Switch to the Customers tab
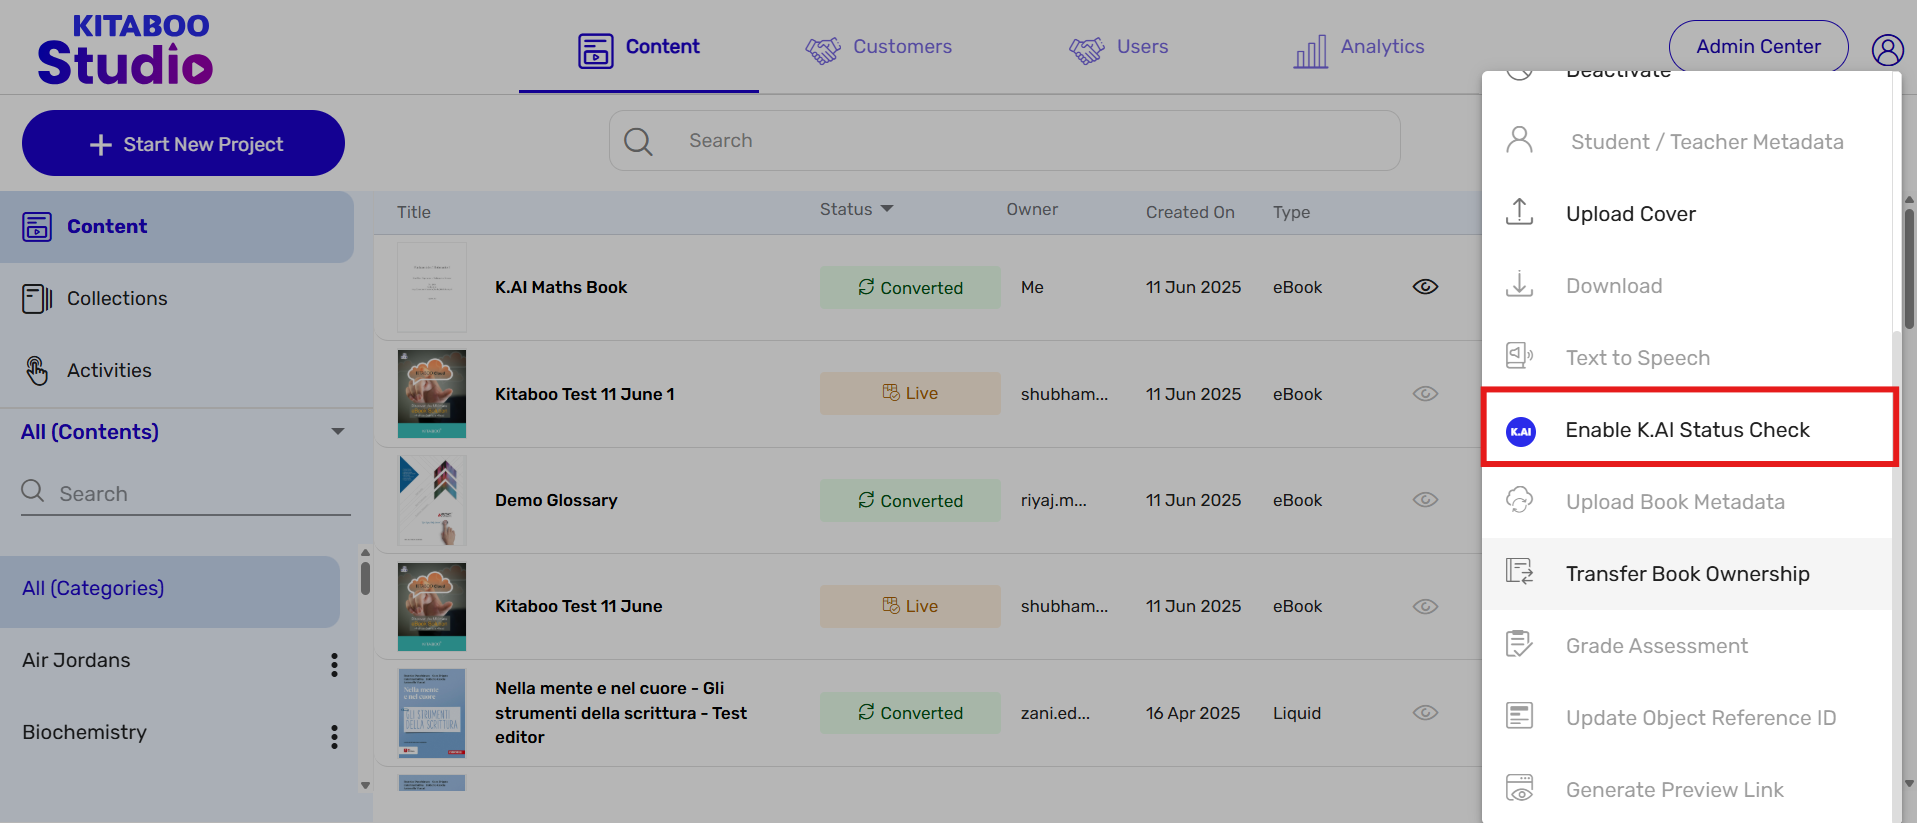Image resolution: width=1917 pixels, height=823 pixels. [x=879, y=47]
